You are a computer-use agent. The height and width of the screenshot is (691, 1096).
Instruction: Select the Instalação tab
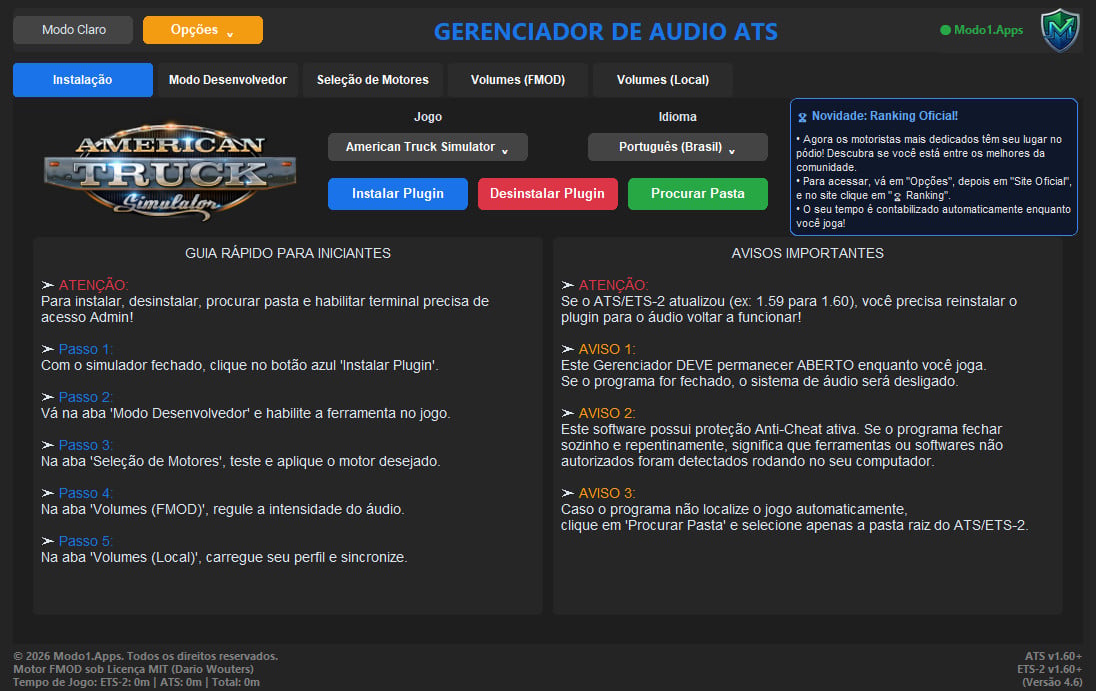click(82, 80)
